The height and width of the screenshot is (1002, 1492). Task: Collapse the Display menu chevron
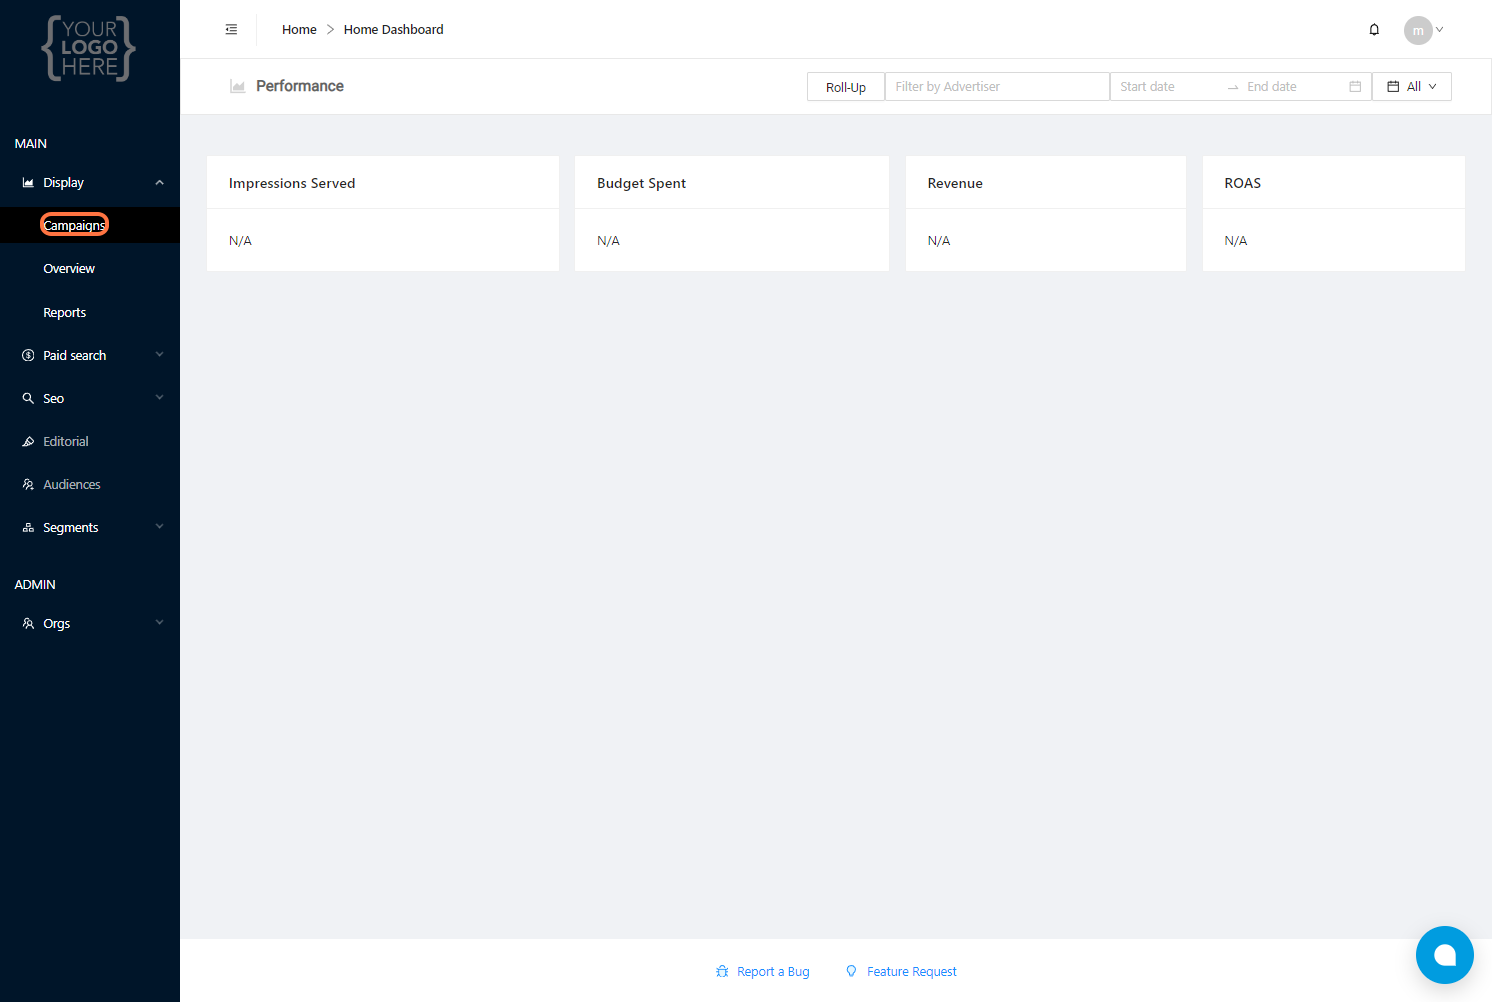159,183
